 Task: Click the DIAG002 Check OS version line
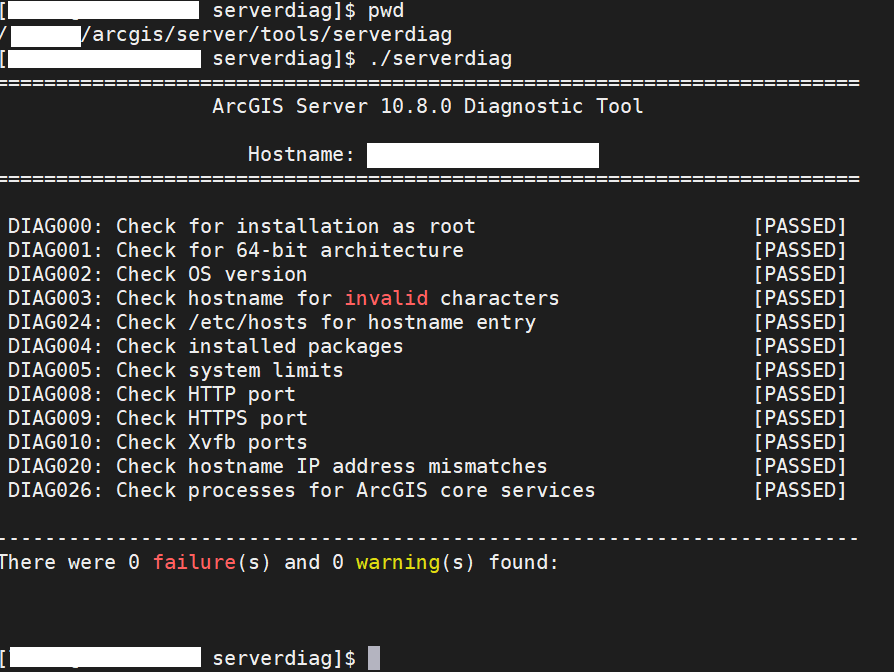pos(157,274)
